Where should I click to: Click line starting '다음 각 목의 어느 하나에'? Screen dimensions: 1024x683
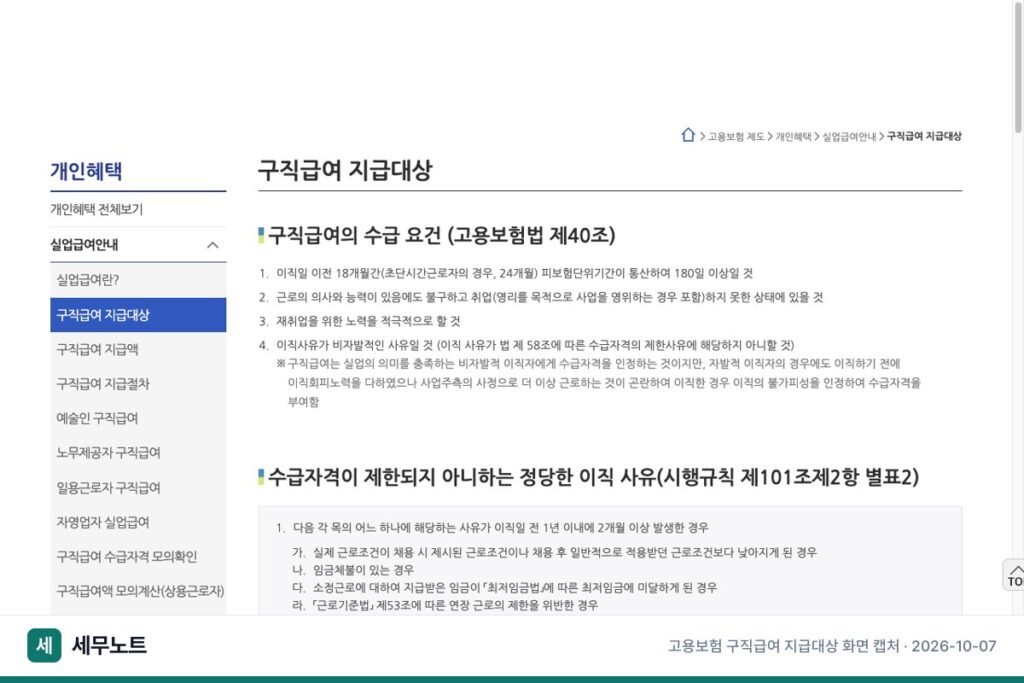501,528
